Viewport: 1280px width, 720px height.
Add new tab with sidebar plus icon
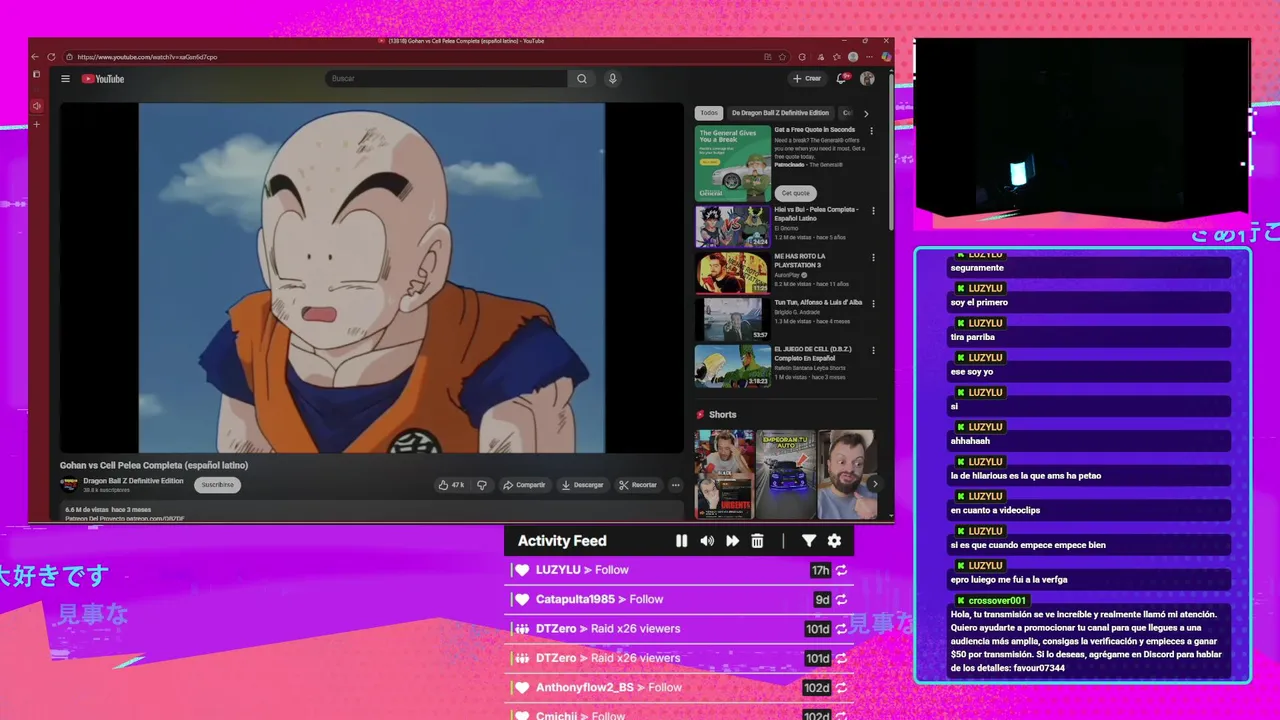(37, 125)
